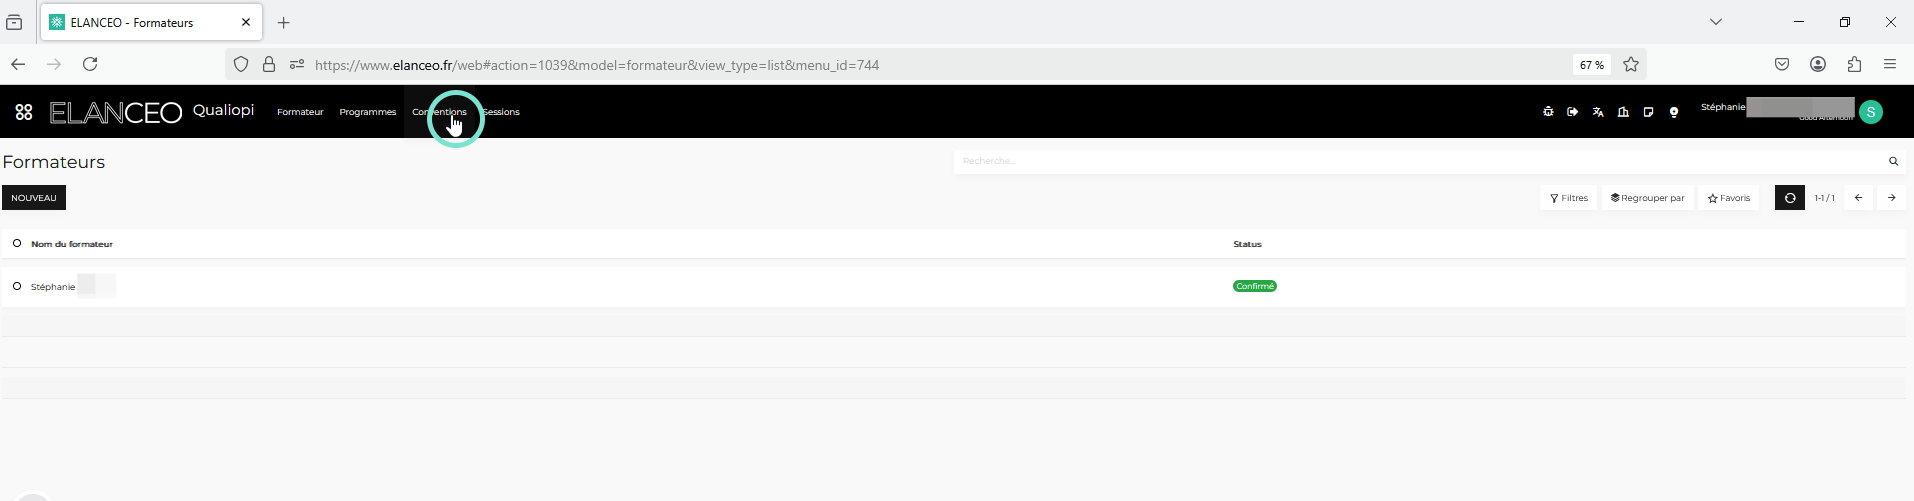Open the debug bug icon
The image size is (1914, 501).
[x=1548, y=112]
